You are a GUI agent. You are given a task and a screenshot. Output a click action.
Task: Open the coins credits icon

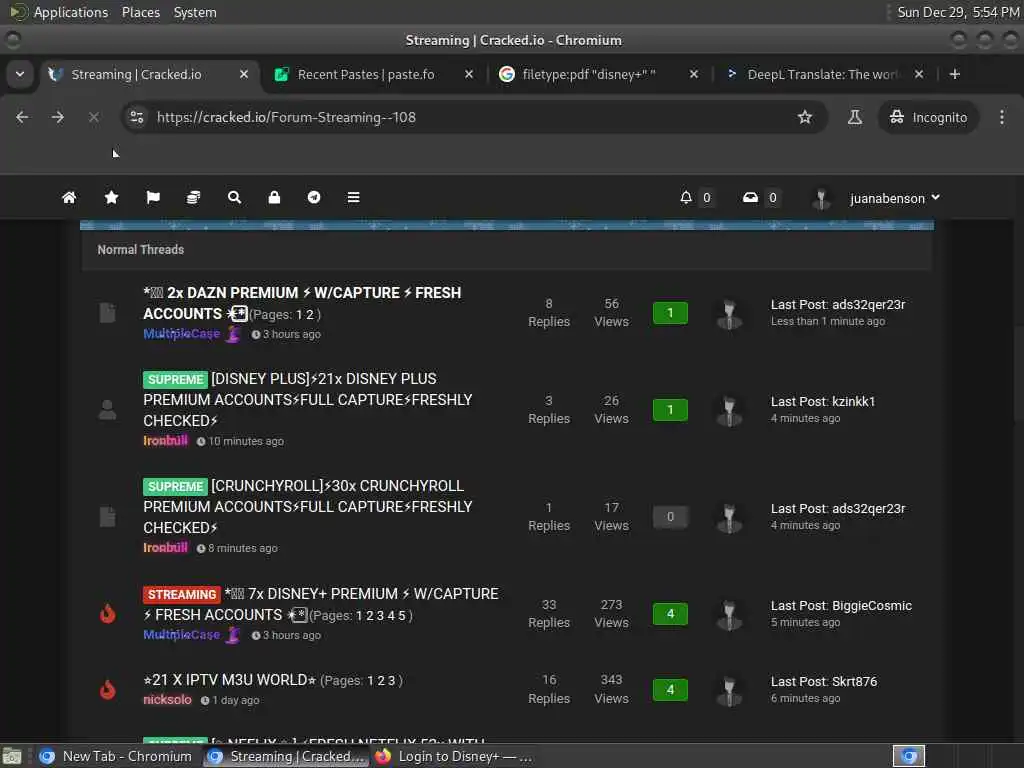[x=193, y=197]
